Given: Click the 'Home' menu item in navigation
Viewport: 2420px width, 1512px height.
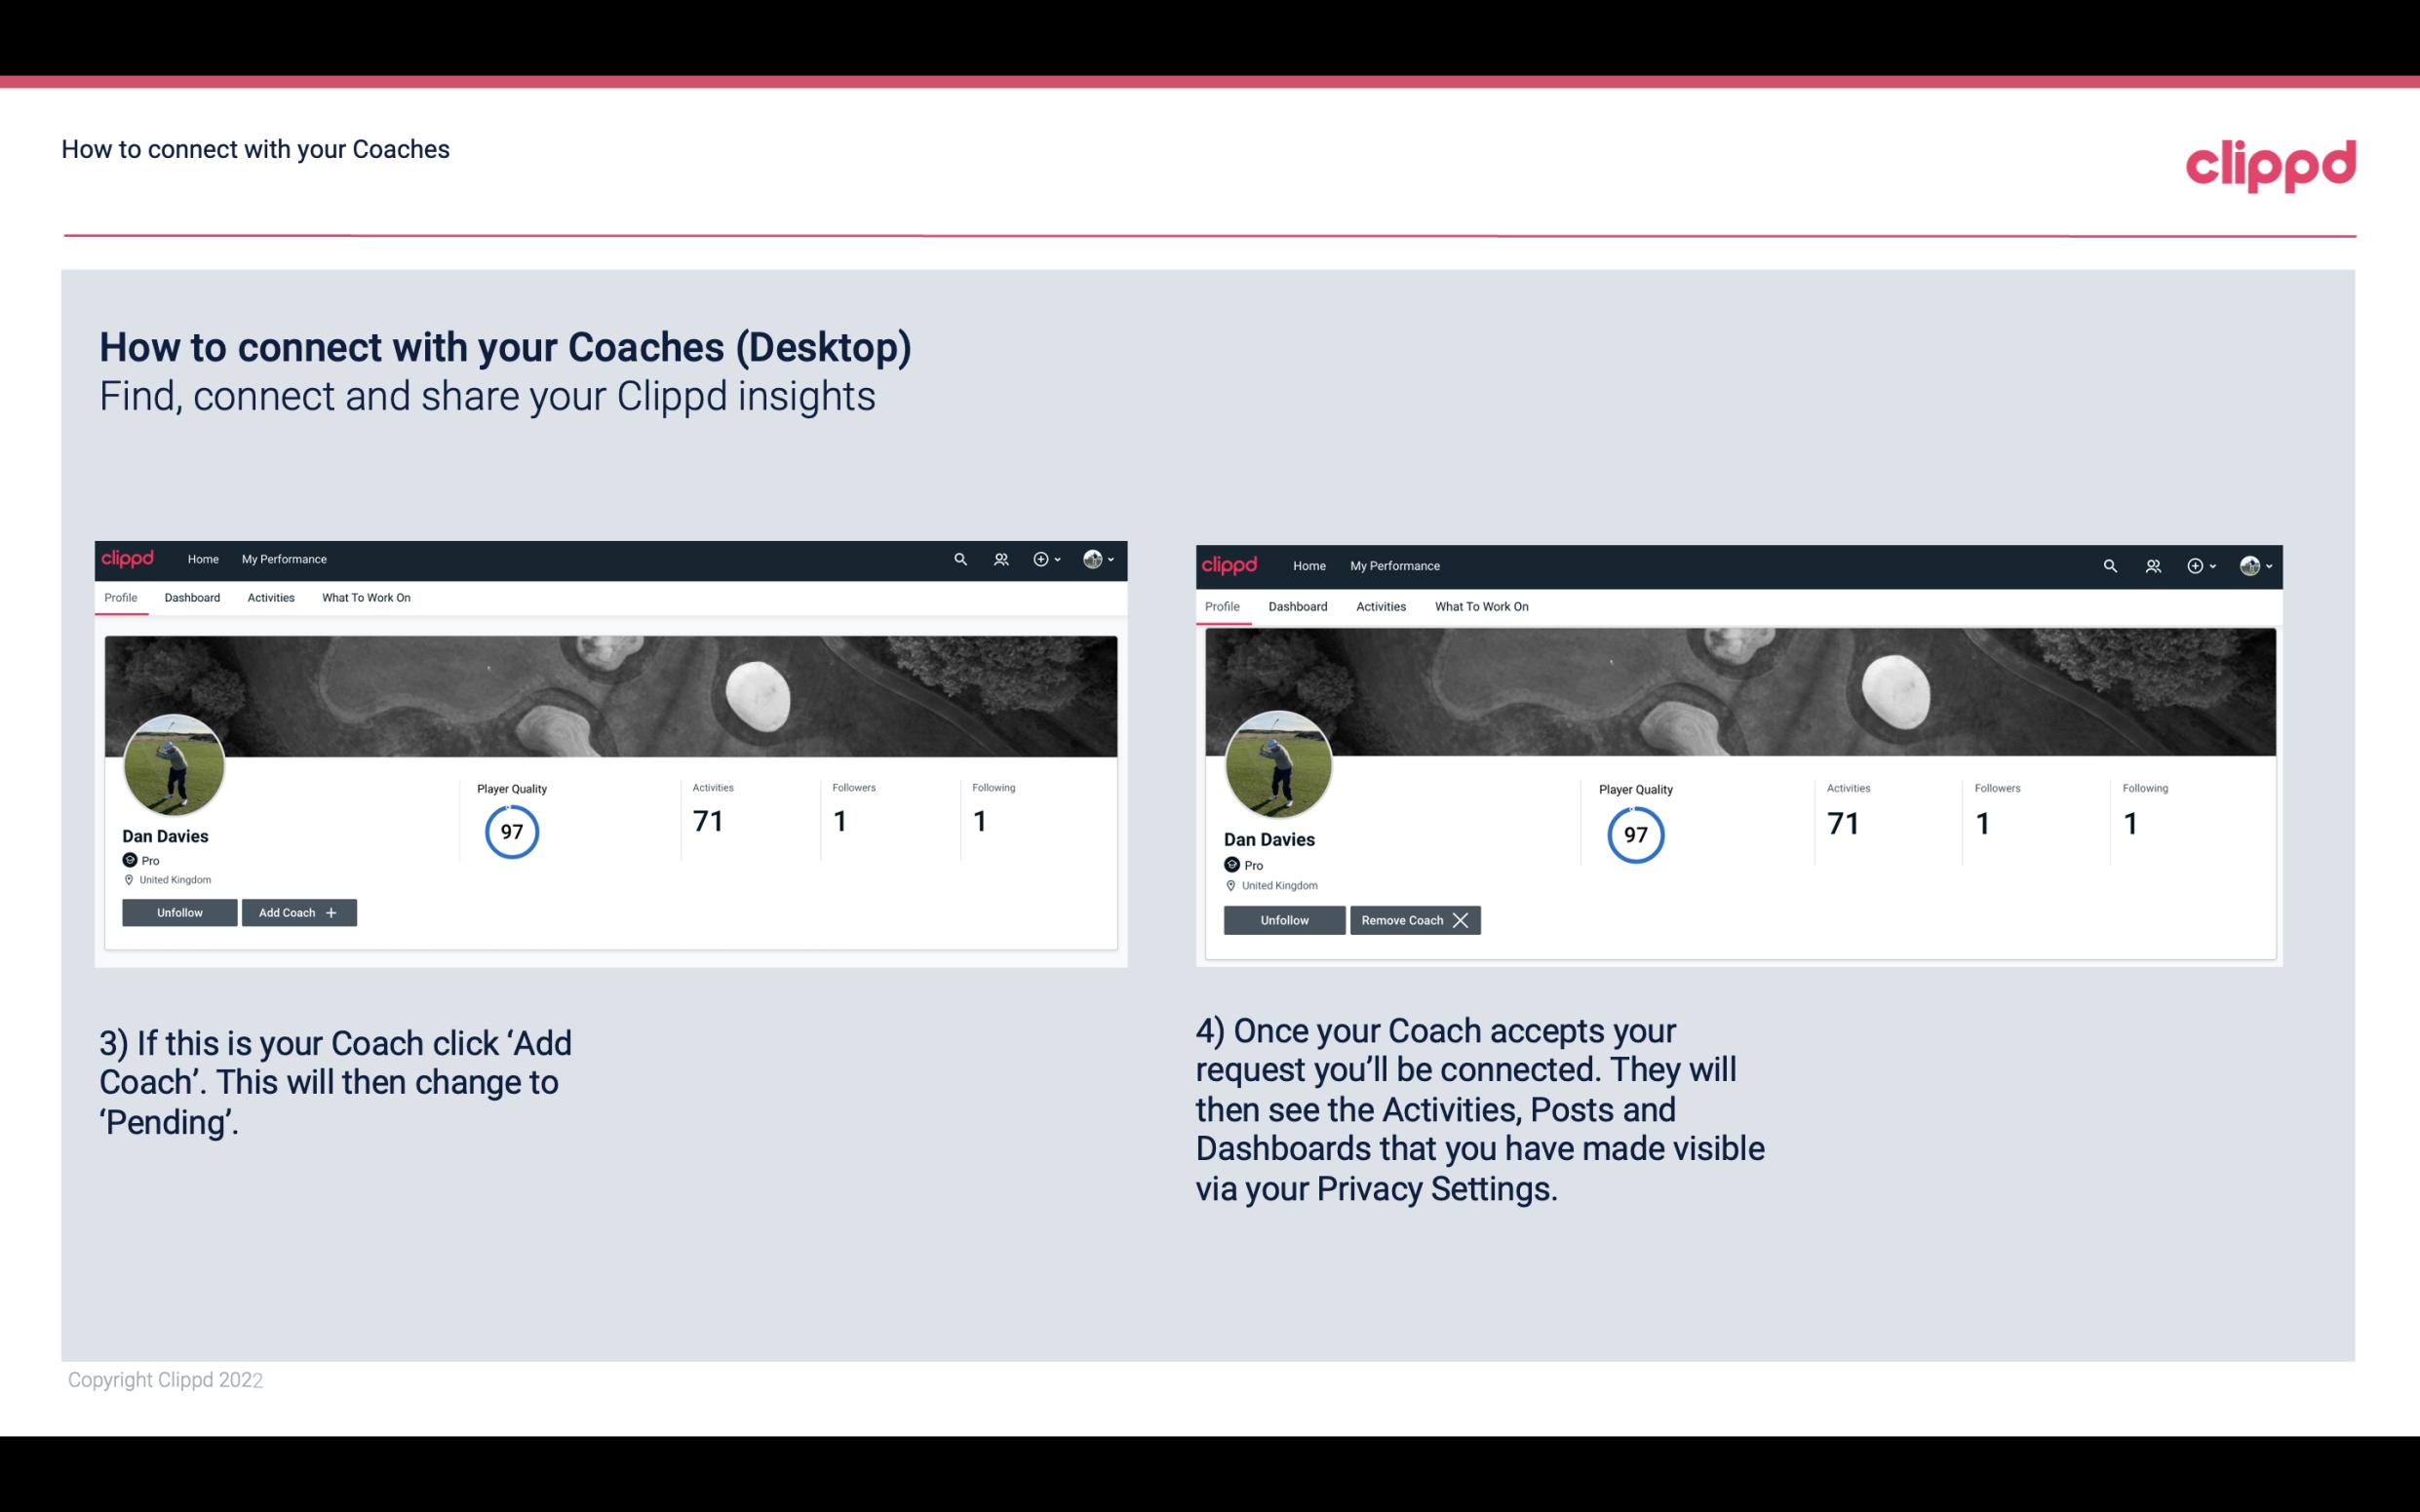Looking at the screenshot, I should 202,560.
